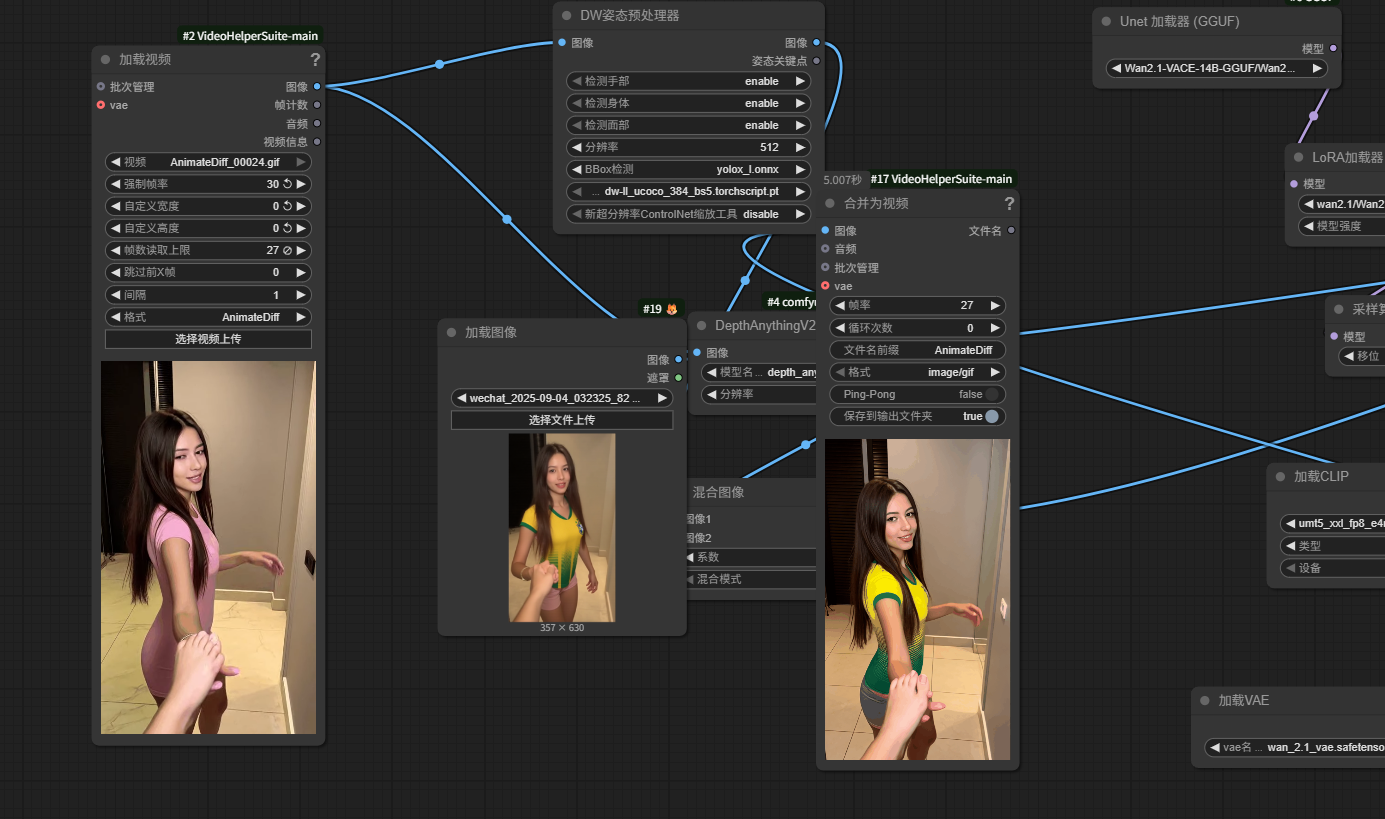Increase 分辨率 512 with its right arrow
Image resolution: width=1385 pixels, height=819 pixels.
pyautogui.click(x=800, y=147)
